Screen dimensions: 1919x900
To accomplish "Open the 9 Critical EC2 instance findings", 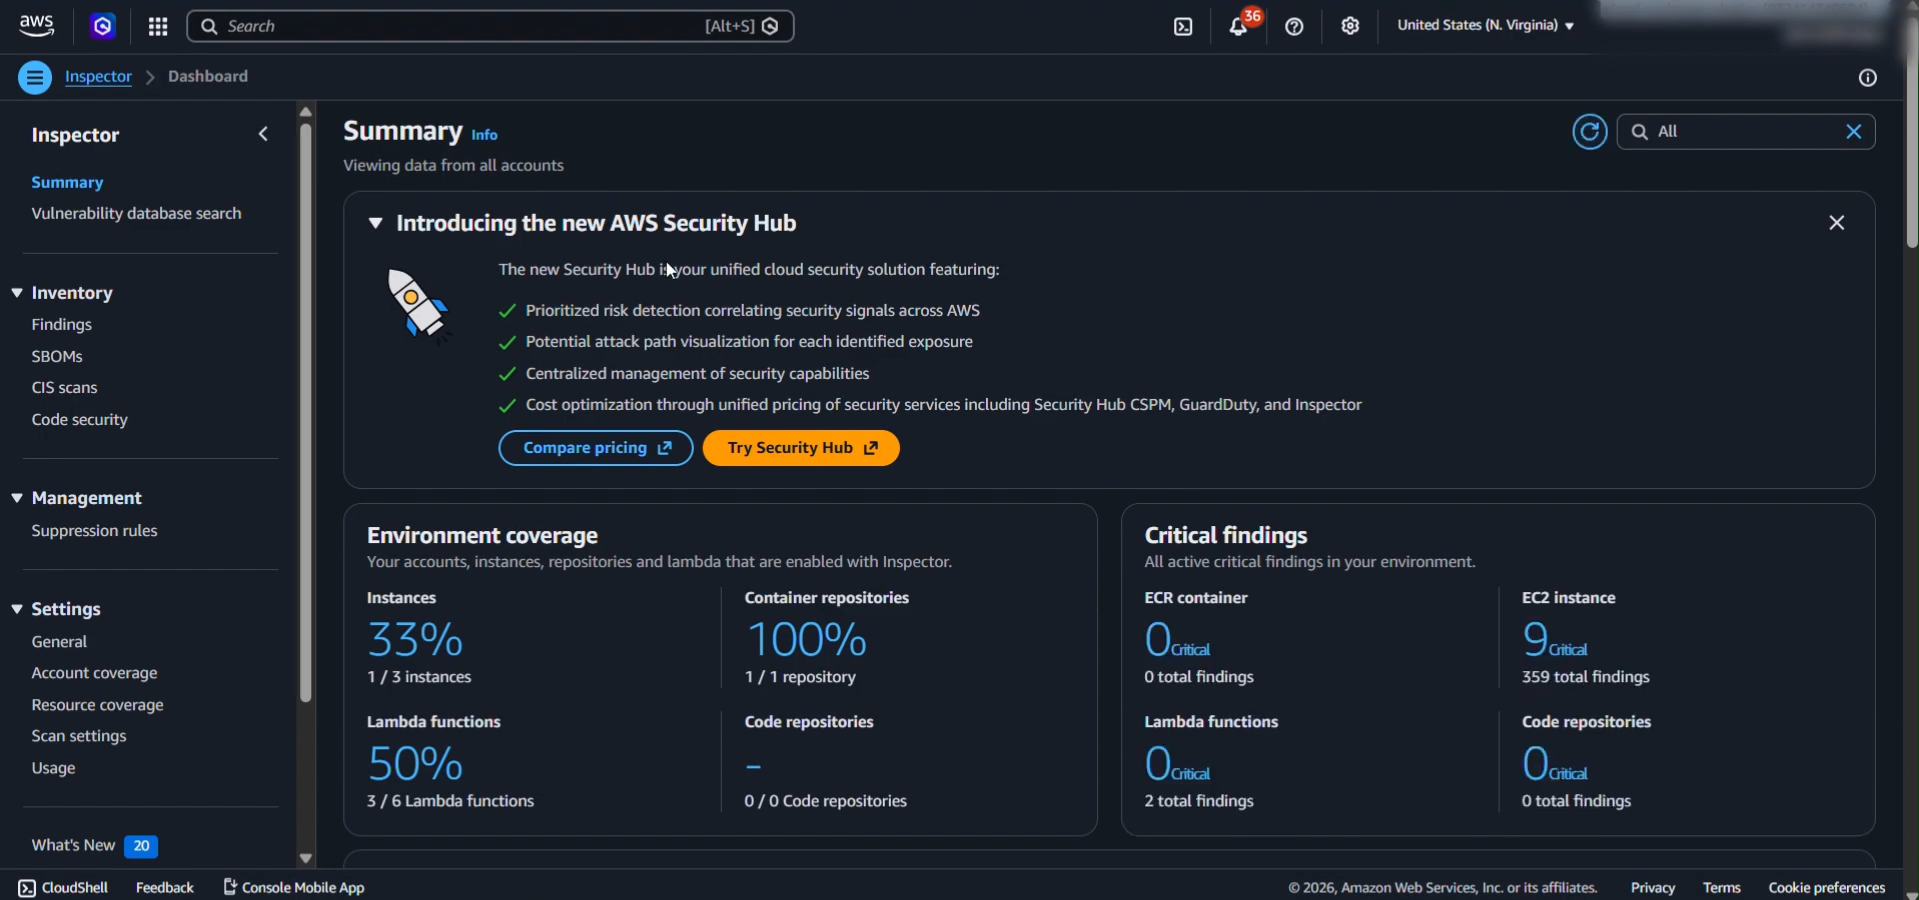I will (1554, 640).
